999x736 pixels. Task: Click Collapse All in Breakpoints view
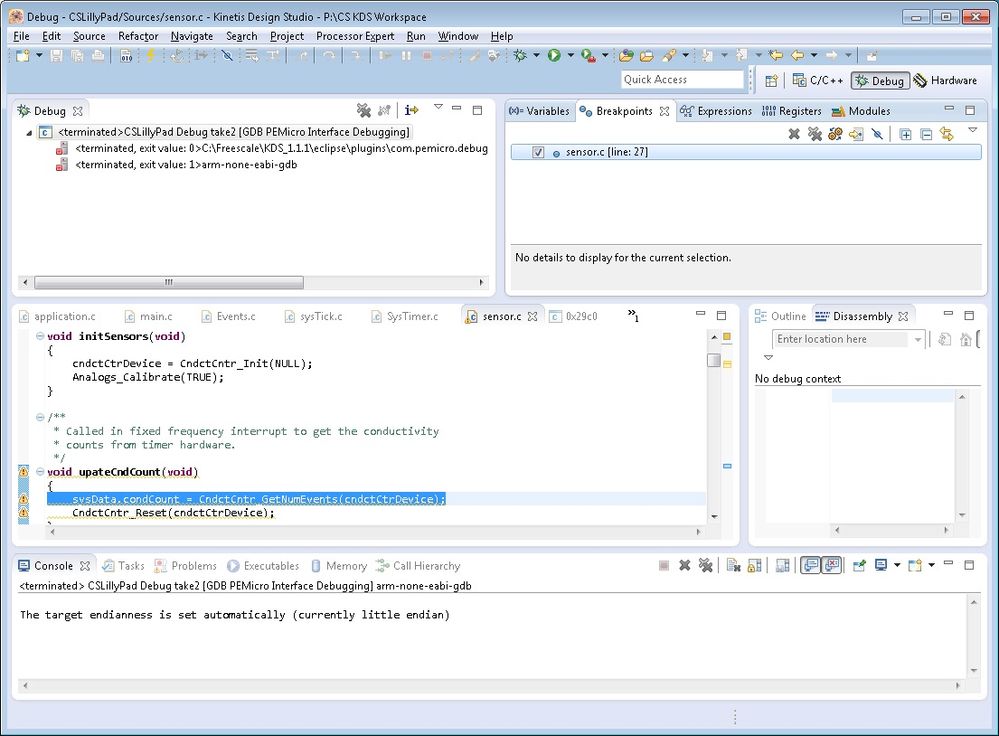point(926,134)
